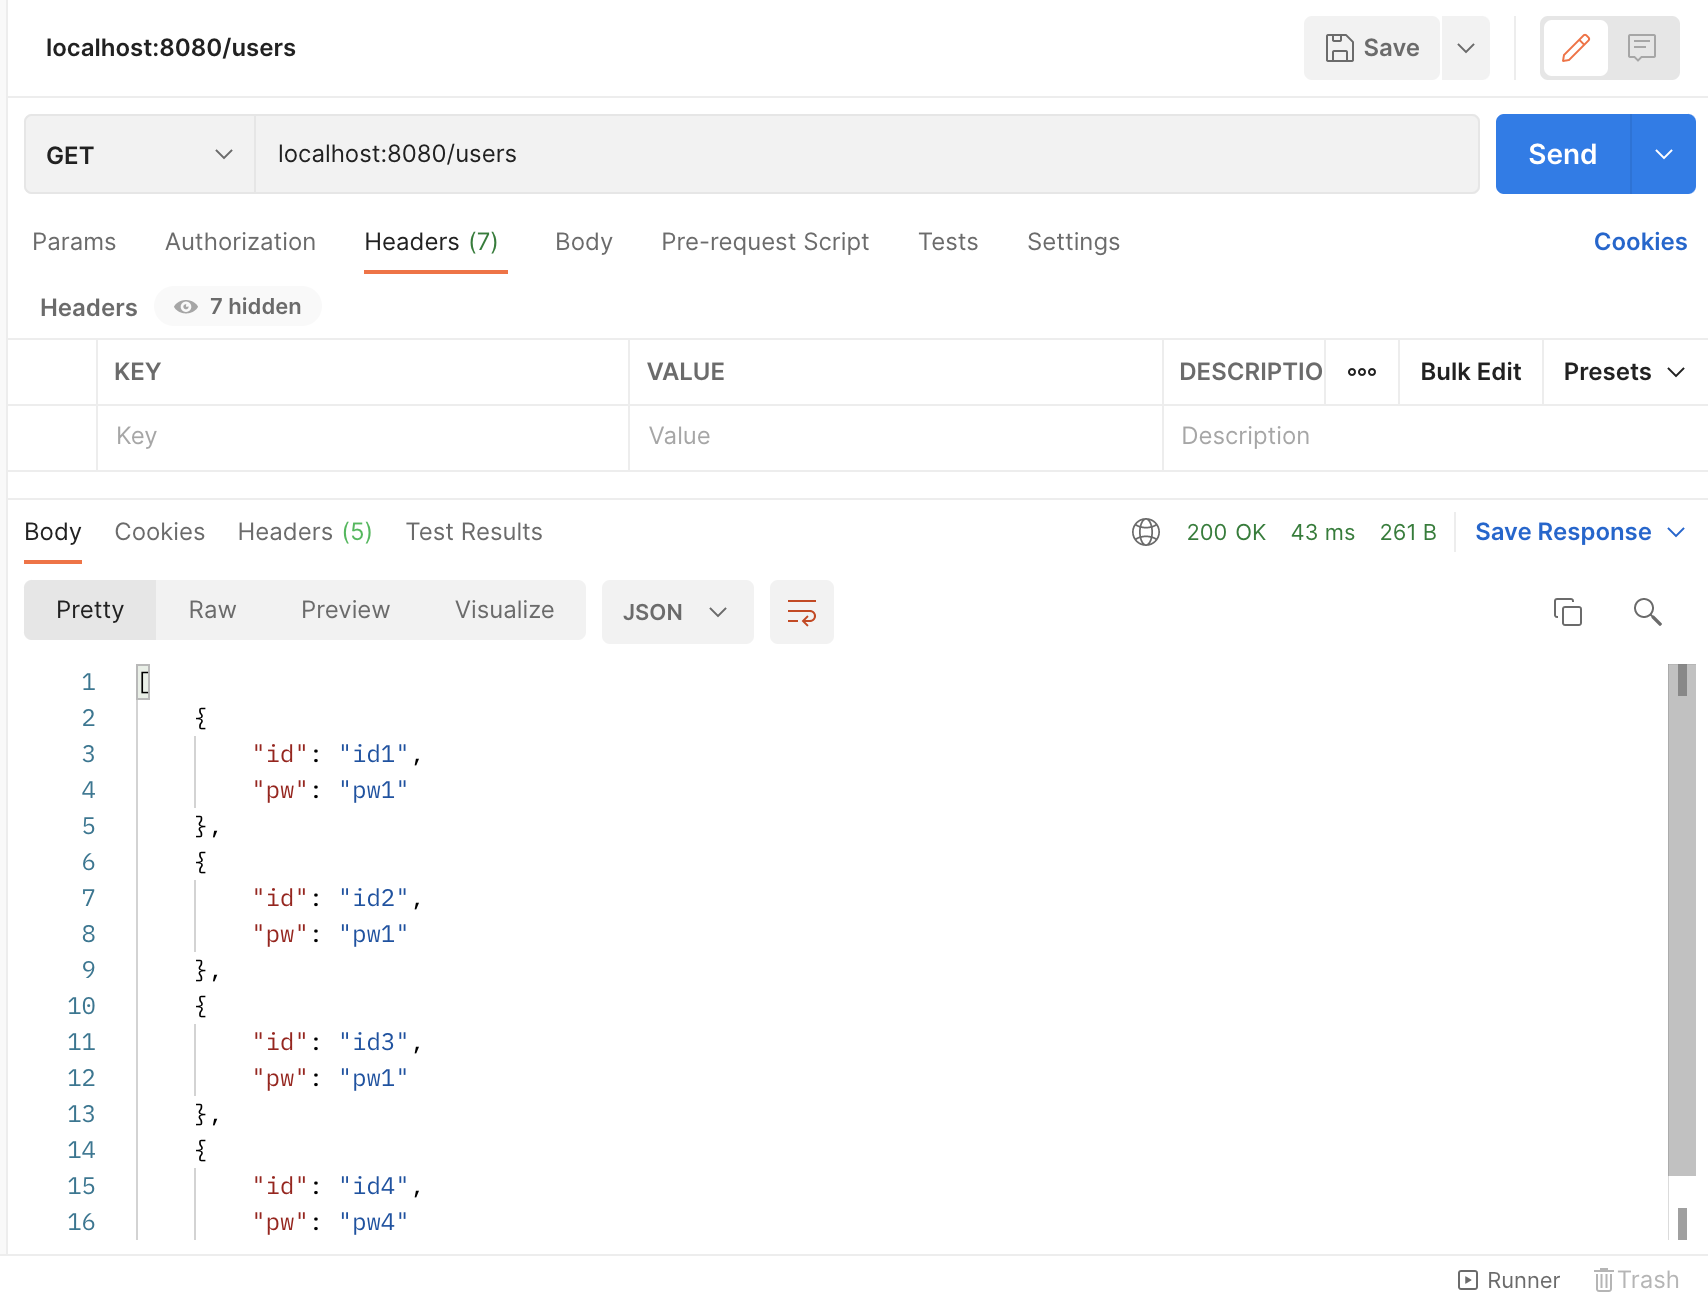Select the Pretty view mode
This screenshot has width=1708, height=1300.
(x=90, y=610)
